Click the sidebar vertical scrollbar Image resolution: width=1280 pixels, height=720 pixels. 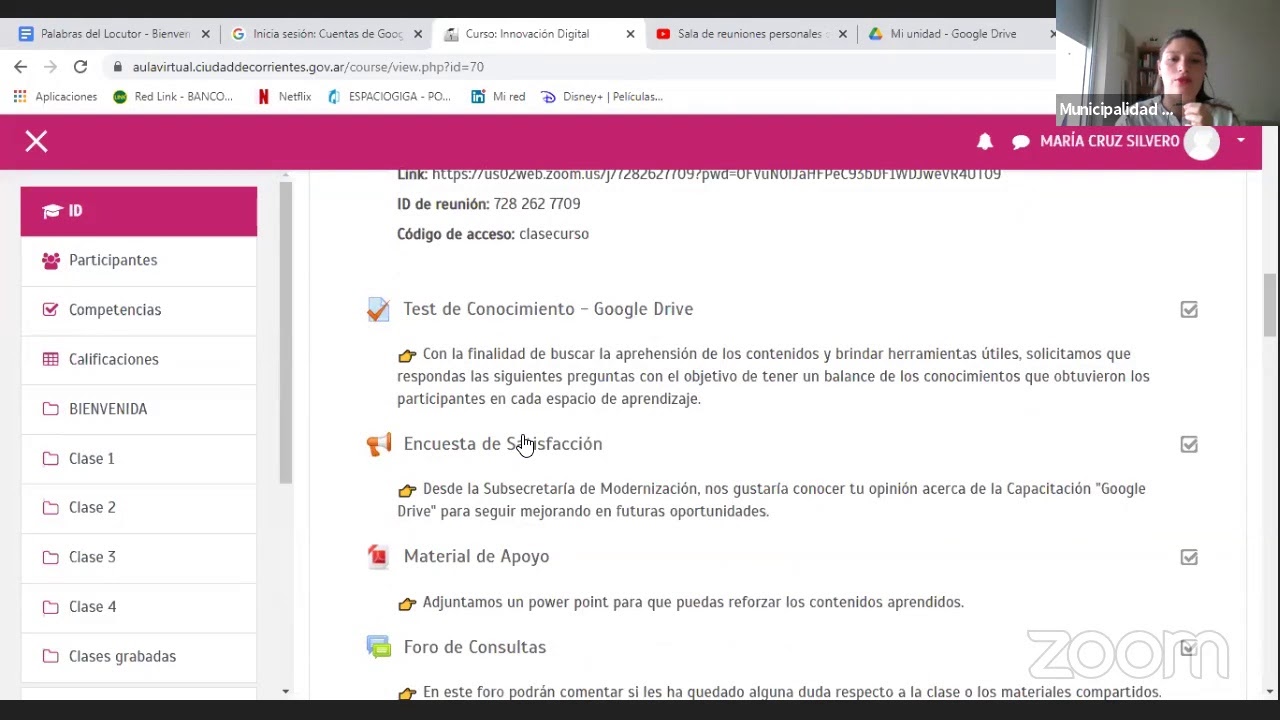point(286,333)
